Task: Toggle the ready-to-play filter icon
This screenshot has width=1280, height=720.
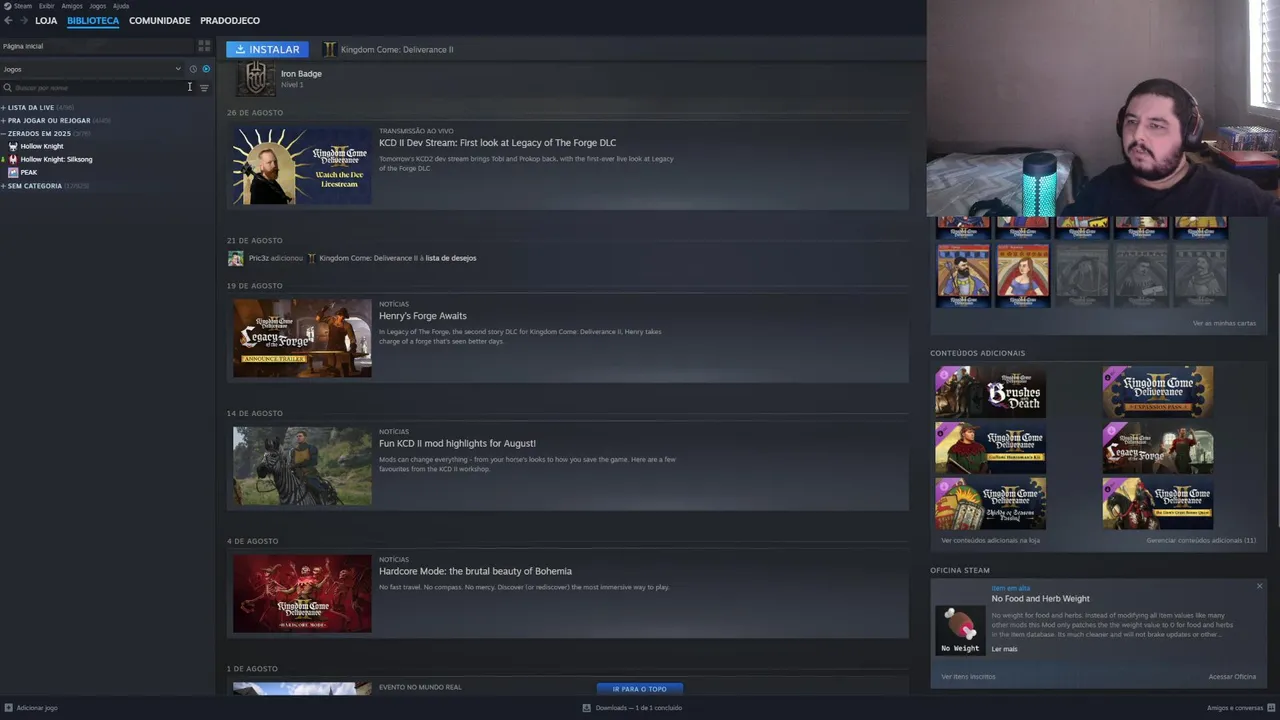Action: 206,69
